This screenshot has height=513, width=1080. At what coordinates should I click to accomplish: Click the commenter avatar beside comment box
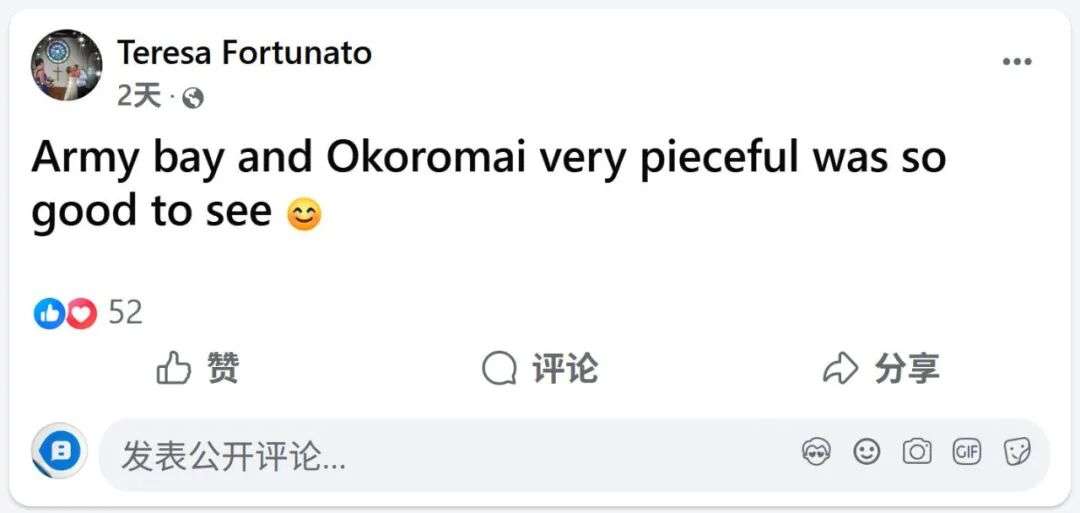click(x=60, y=454)
